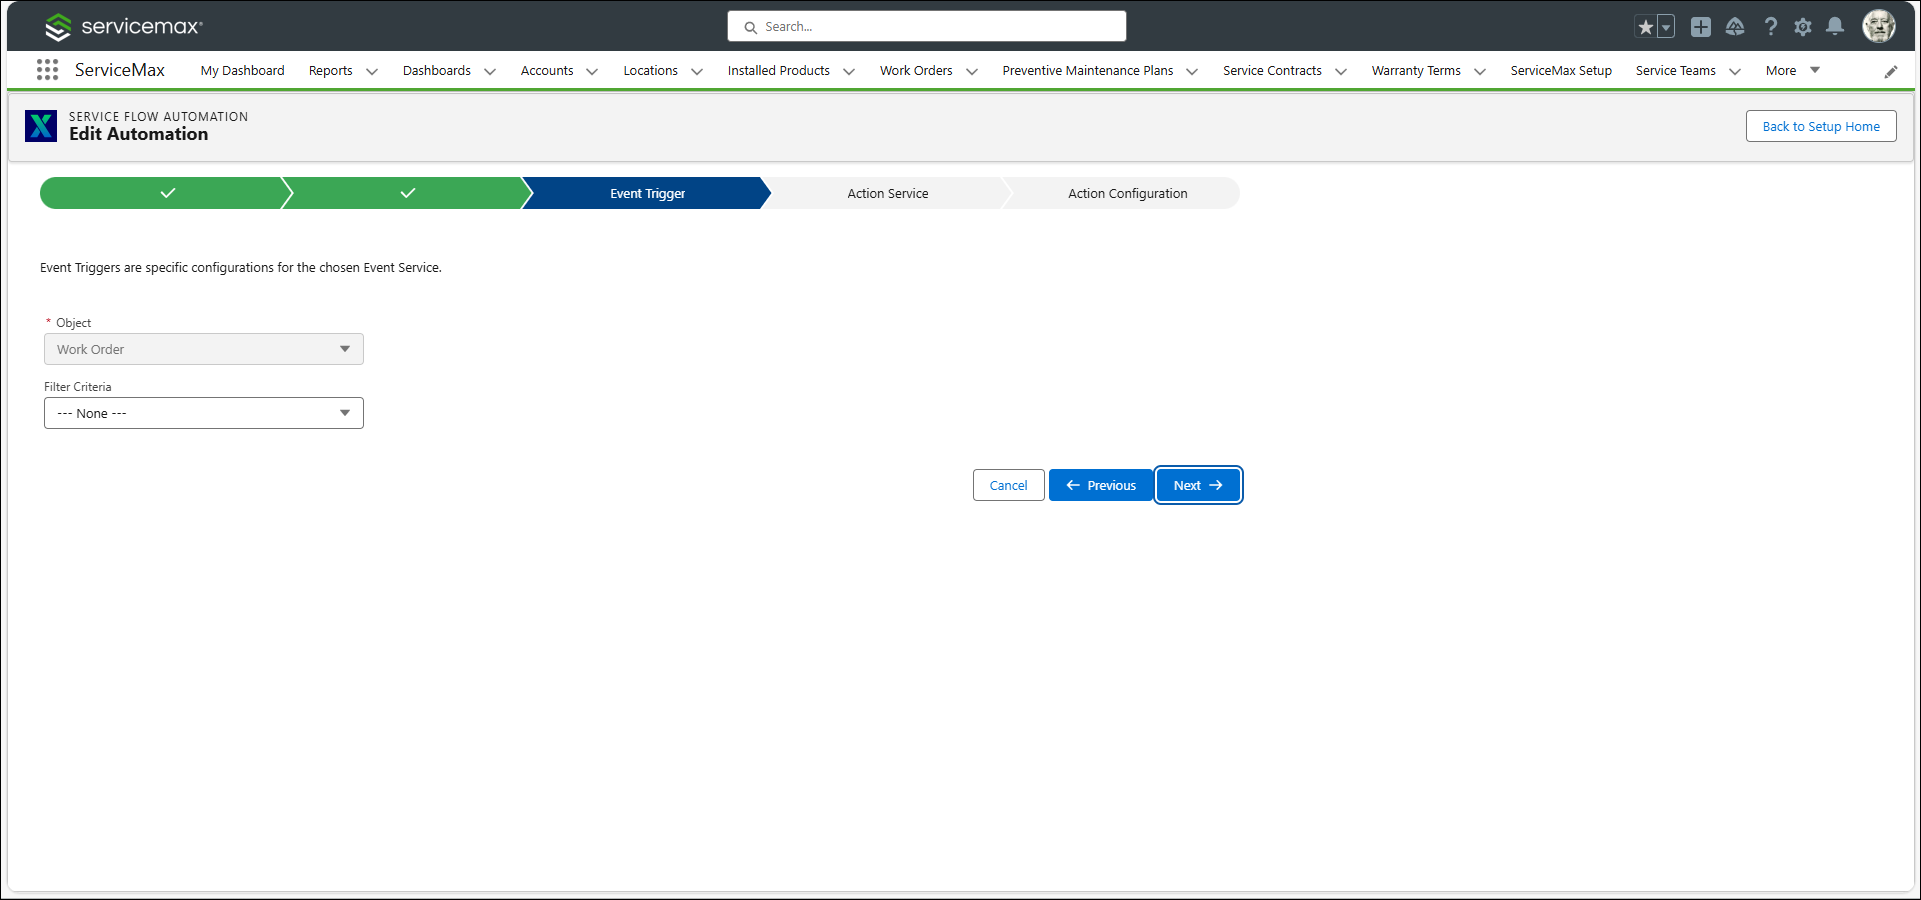Click the pencil icon to edit navigation
This screenshot has height=900, width=1921.
[x=1891, y=71]
